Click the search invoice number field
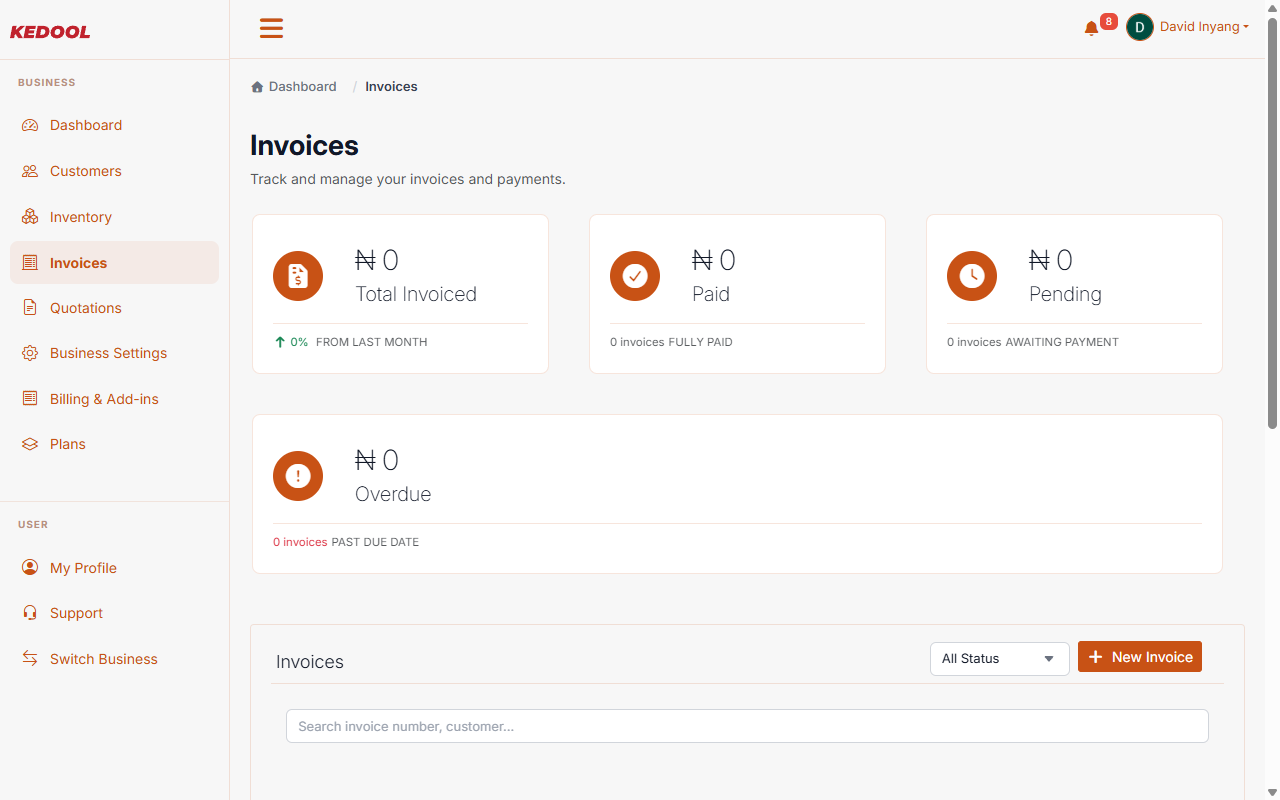 click(x=747, y=726)
